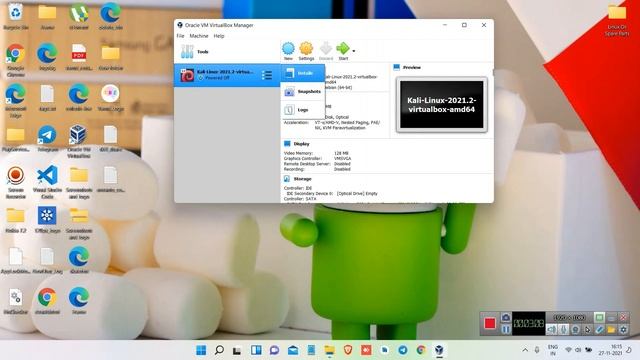Open Recycle Bin desktop icon

click(x=16, y=17)
